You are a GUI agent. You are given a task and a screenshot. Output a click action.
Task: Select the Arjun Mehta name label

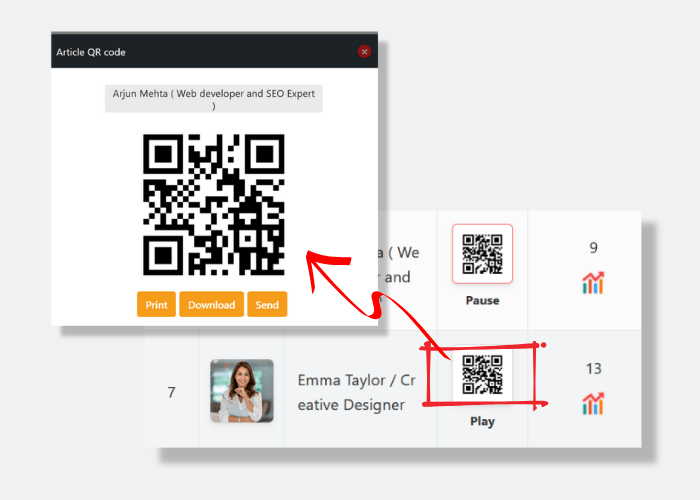click(x=214, y=98)
